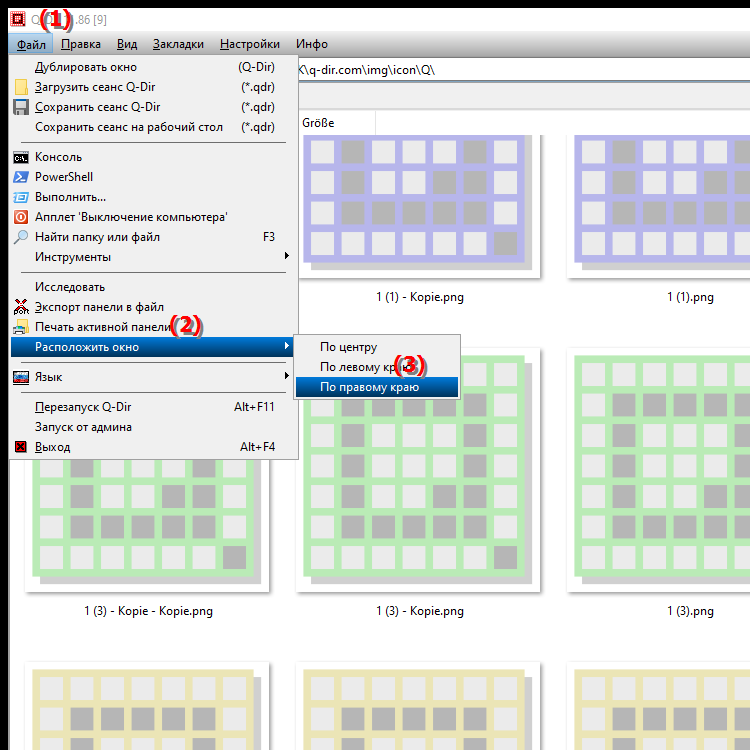Open the Закладки menu
The image size is (750, 750).
[x=178, y=44]
